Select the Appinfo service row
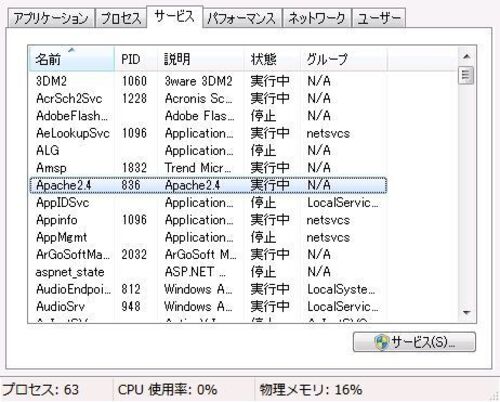The image size is (500, 402). coord(208,220)
